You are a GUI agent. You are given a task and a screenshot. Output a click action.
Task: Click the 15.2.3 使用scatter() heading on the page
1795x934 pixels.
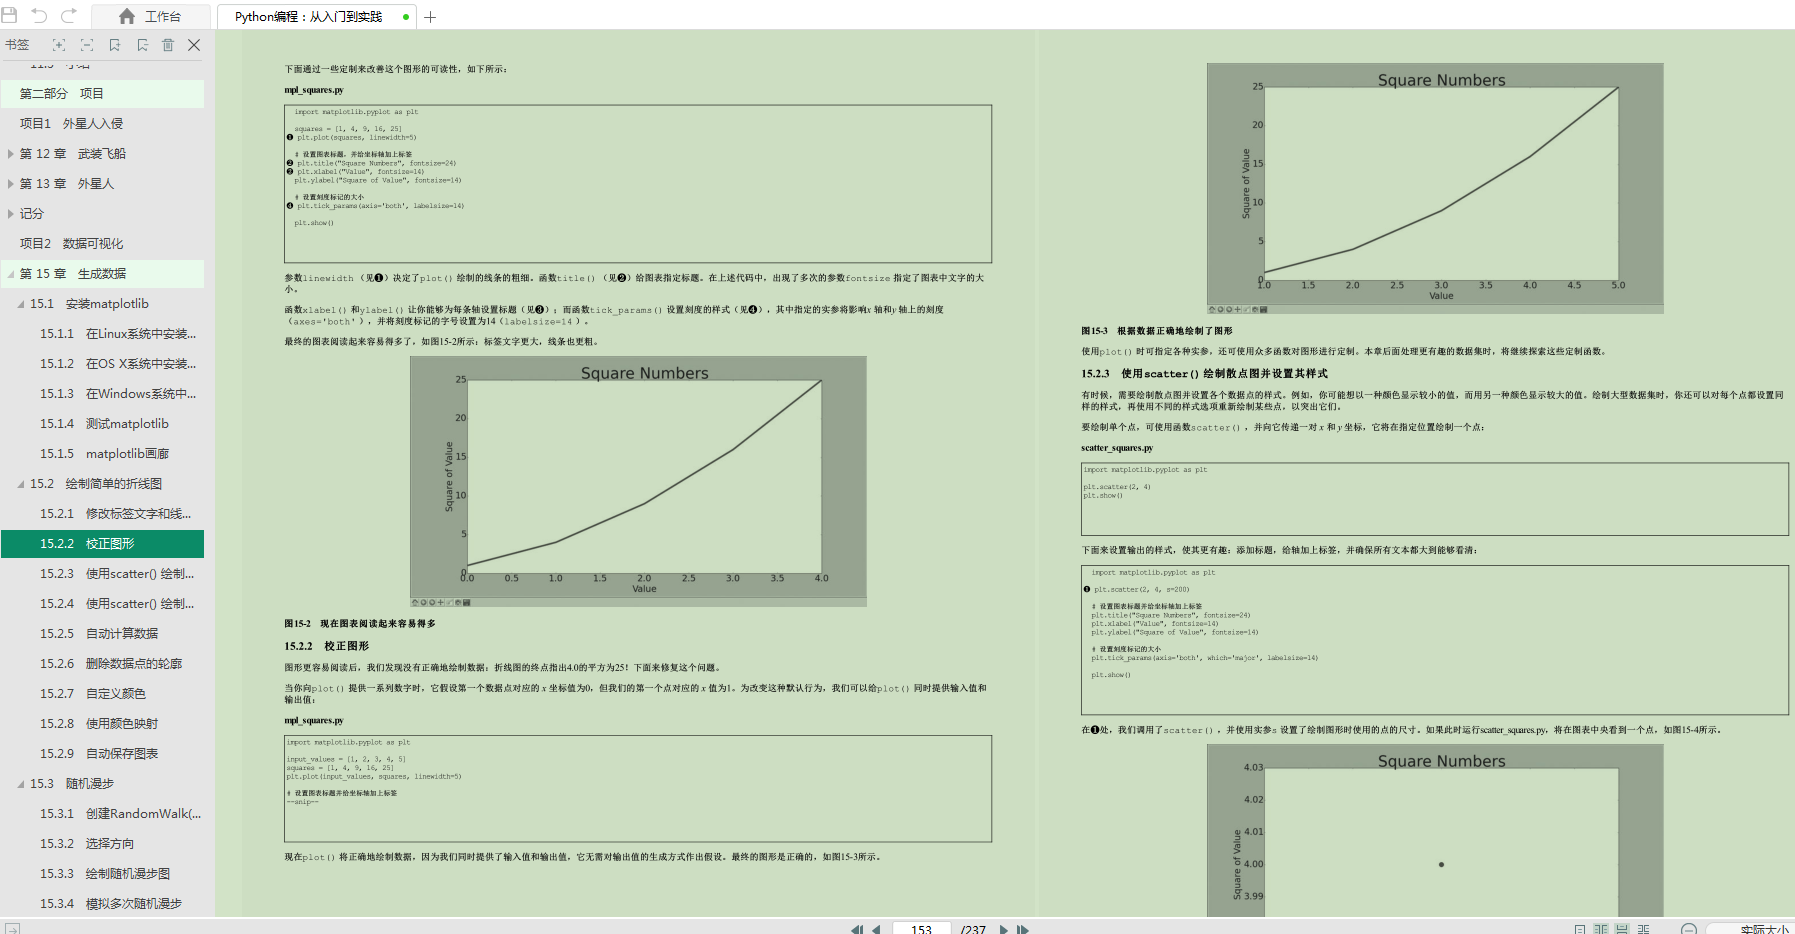pyautogui.click(x=1204, y=373)
